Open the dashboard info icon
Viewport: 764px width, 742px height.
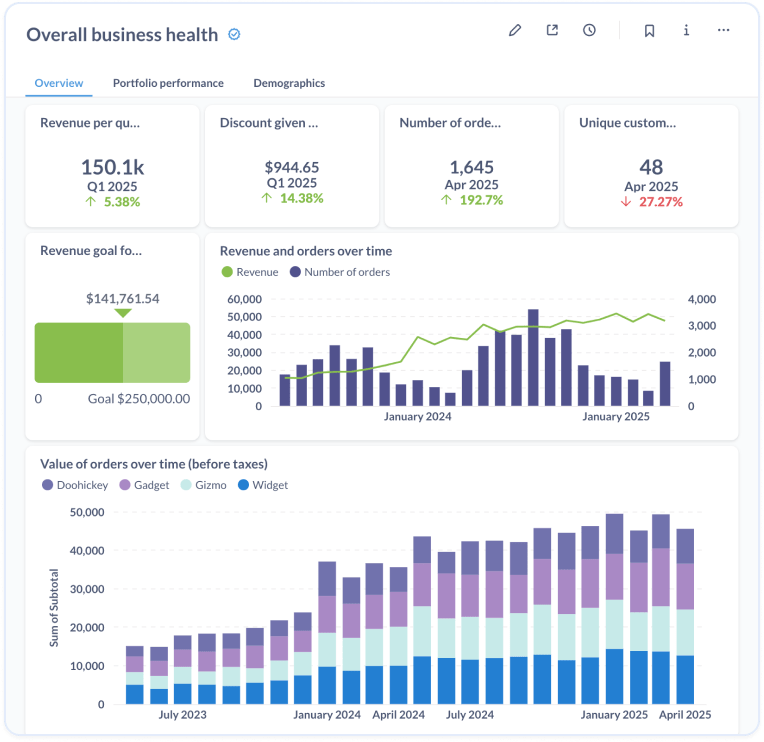coord(686,30)
